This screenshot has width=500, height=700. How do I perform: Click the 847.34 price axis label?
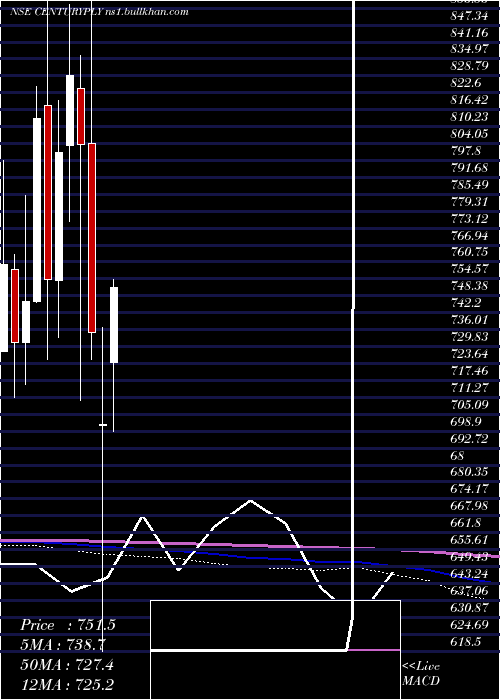(x=469, y=17)
